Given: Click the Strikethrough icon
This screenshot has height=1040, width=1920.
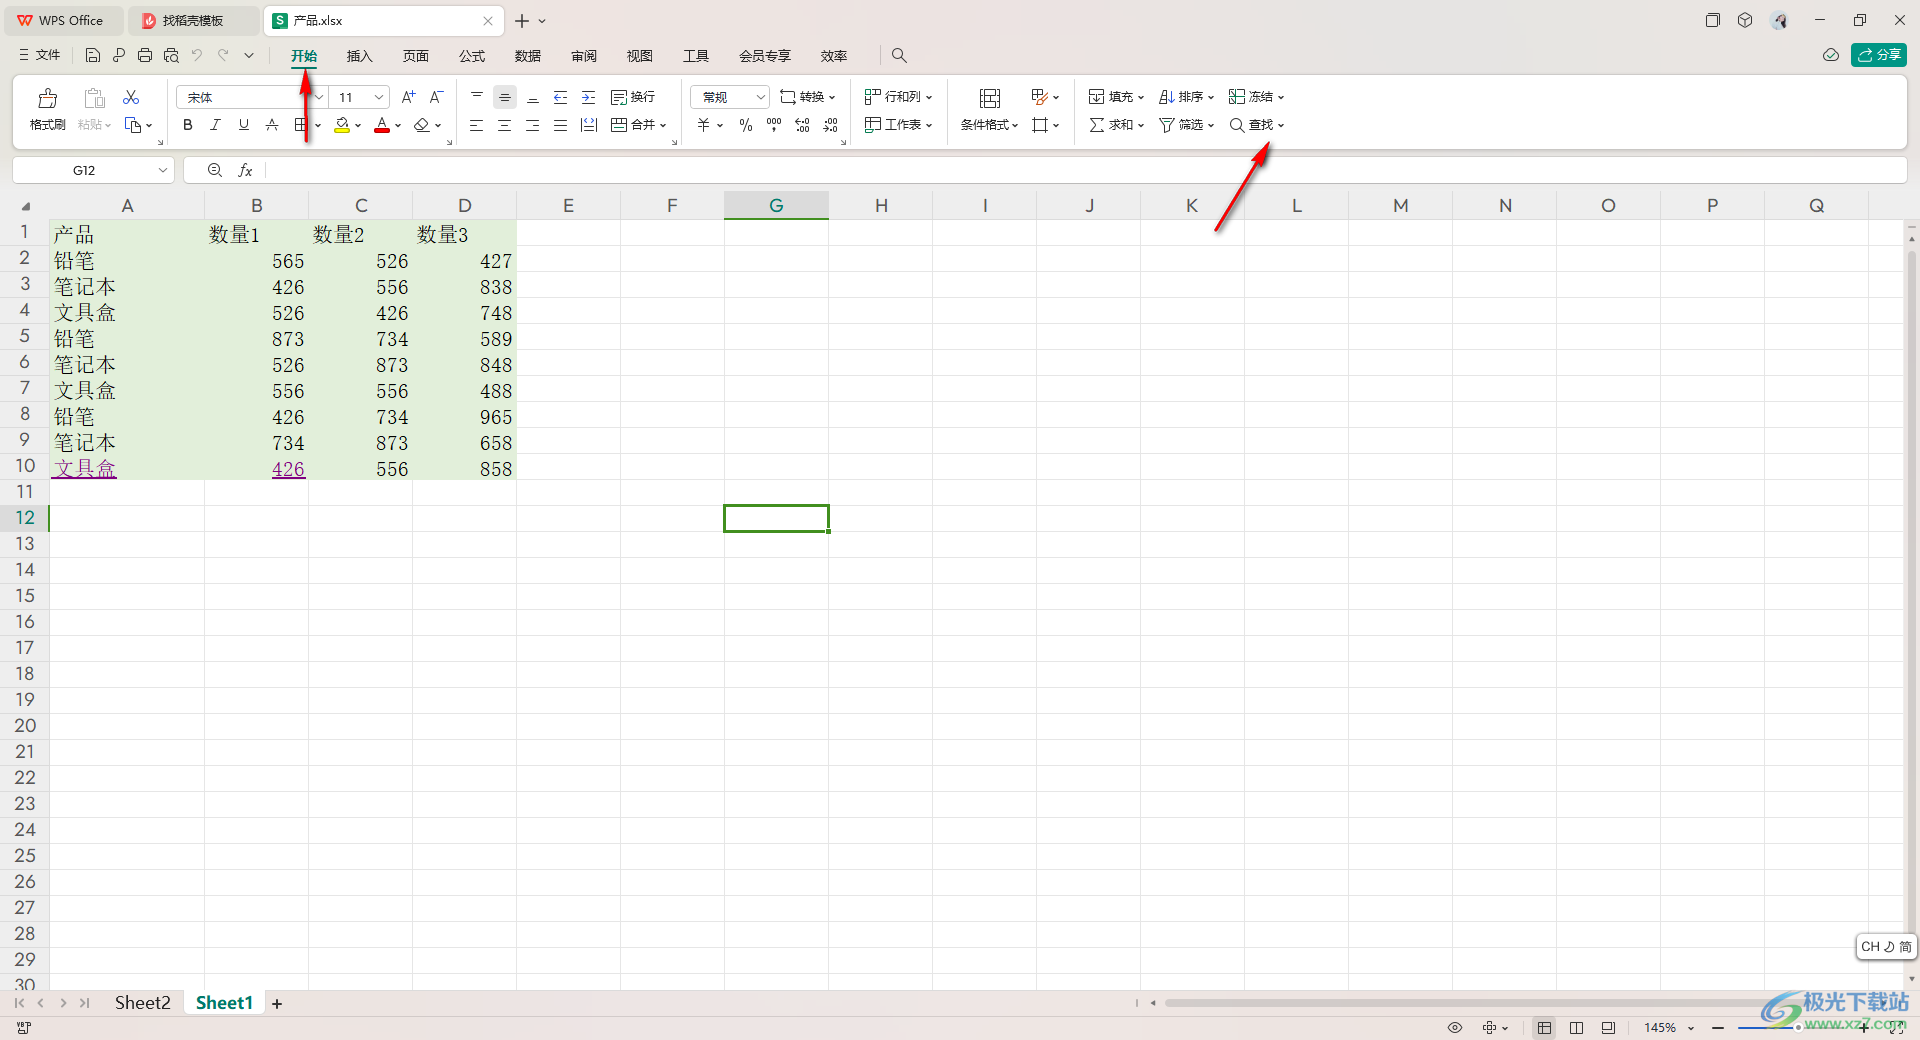Looking at the screenshot, I should point(272,125).
